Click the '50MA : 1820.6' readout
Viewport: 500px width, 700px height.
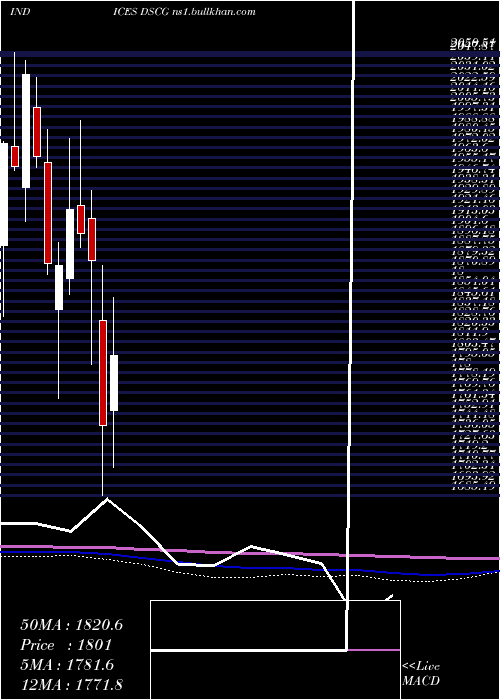[x=71, y=625]
